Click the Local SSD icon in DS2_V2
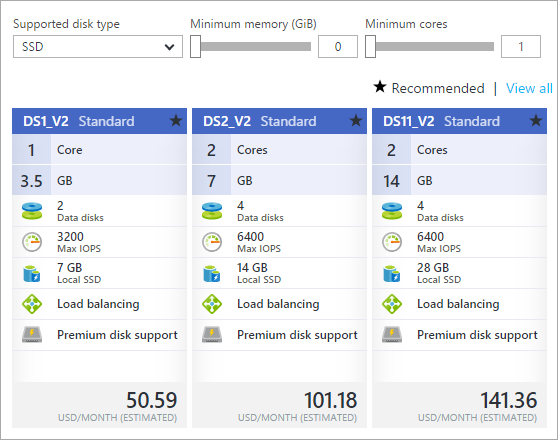 point(212,273)
